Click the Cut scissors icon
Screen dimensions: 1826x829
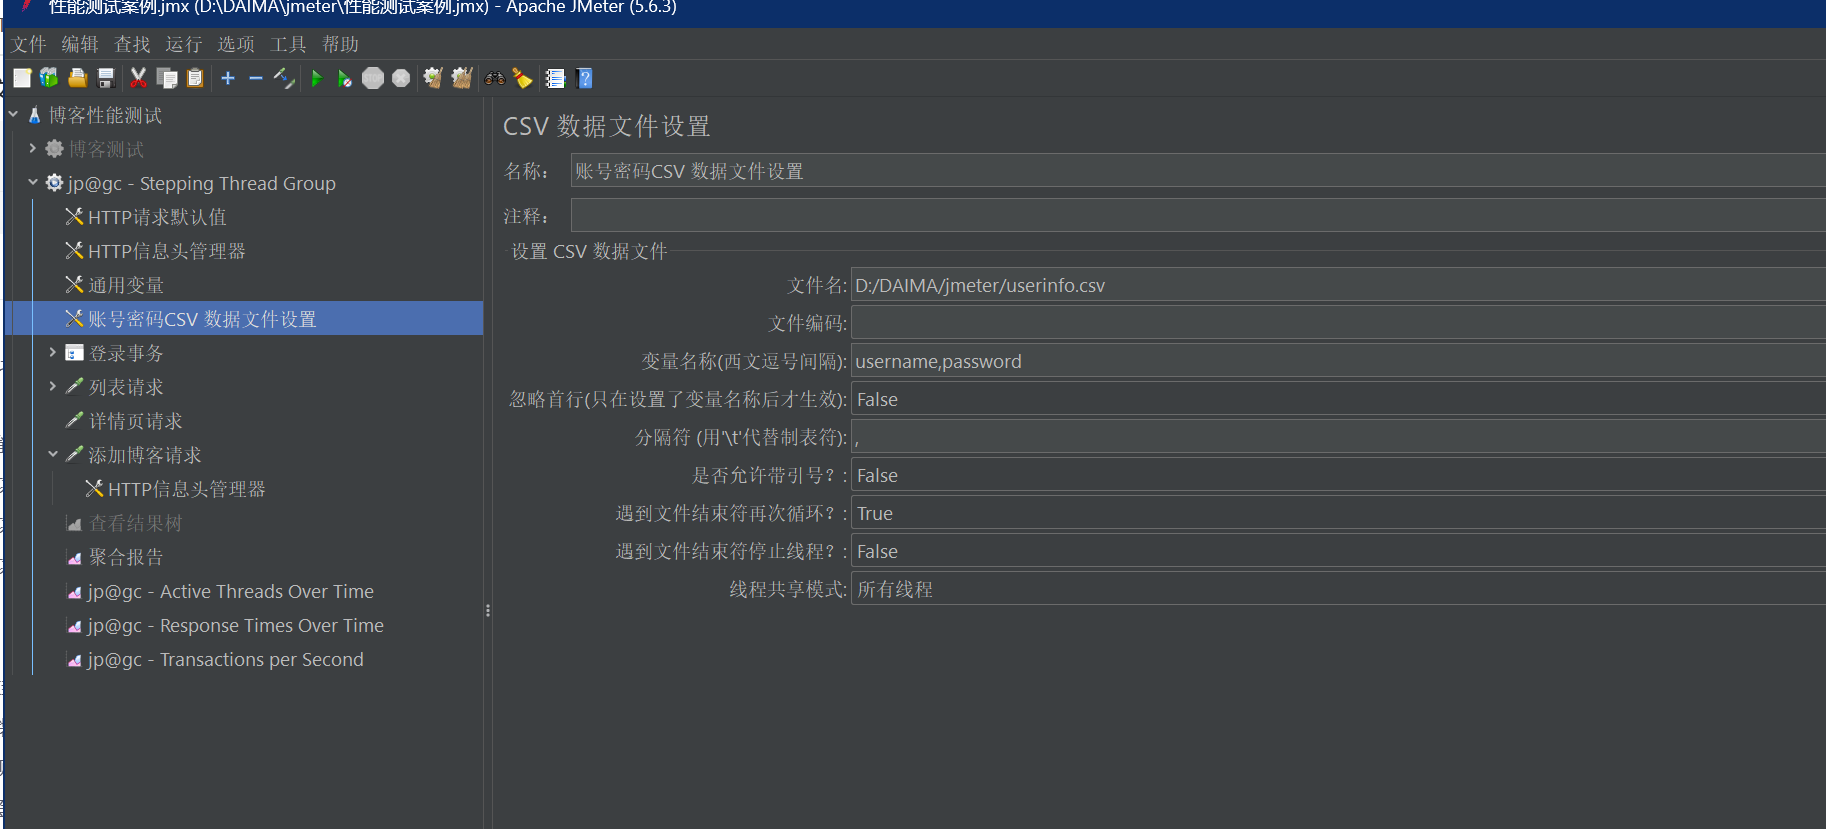click(x=138, y=78)
